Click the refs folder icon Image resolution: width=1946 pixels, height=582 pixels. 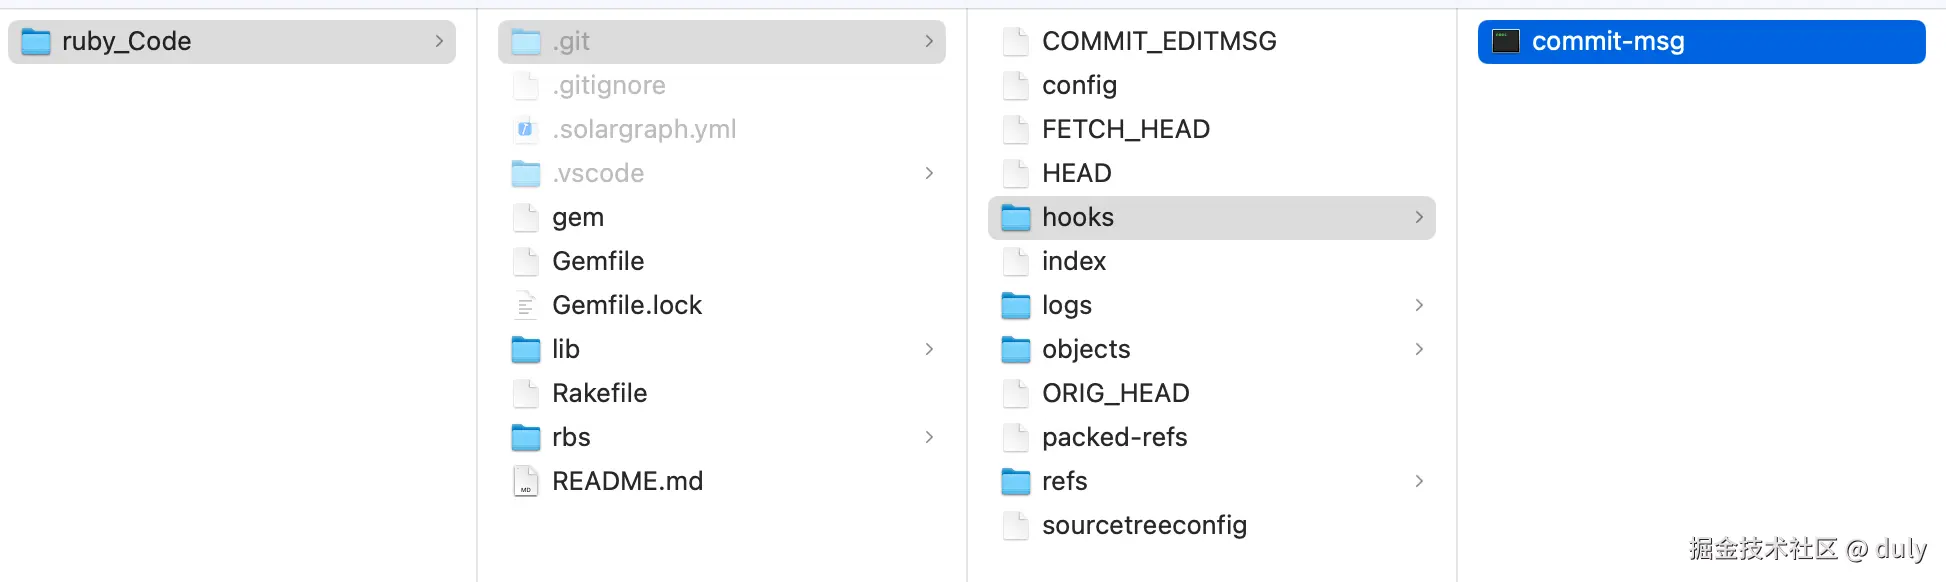(1016, 481)
